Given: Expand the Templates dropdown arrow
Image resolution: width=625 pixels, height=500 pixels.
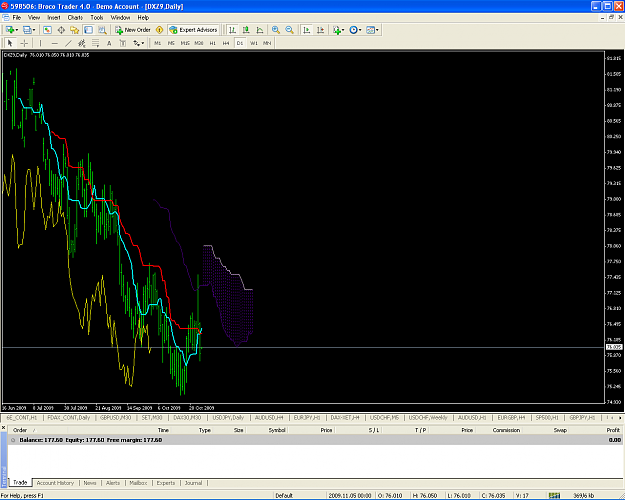Looking at the screenshot, I should (x=377, y=30).
